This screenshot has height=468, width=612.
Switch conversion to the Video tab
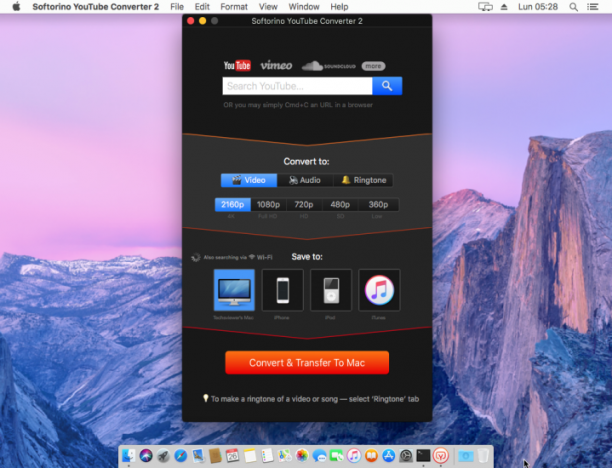[x=249, y=180]
